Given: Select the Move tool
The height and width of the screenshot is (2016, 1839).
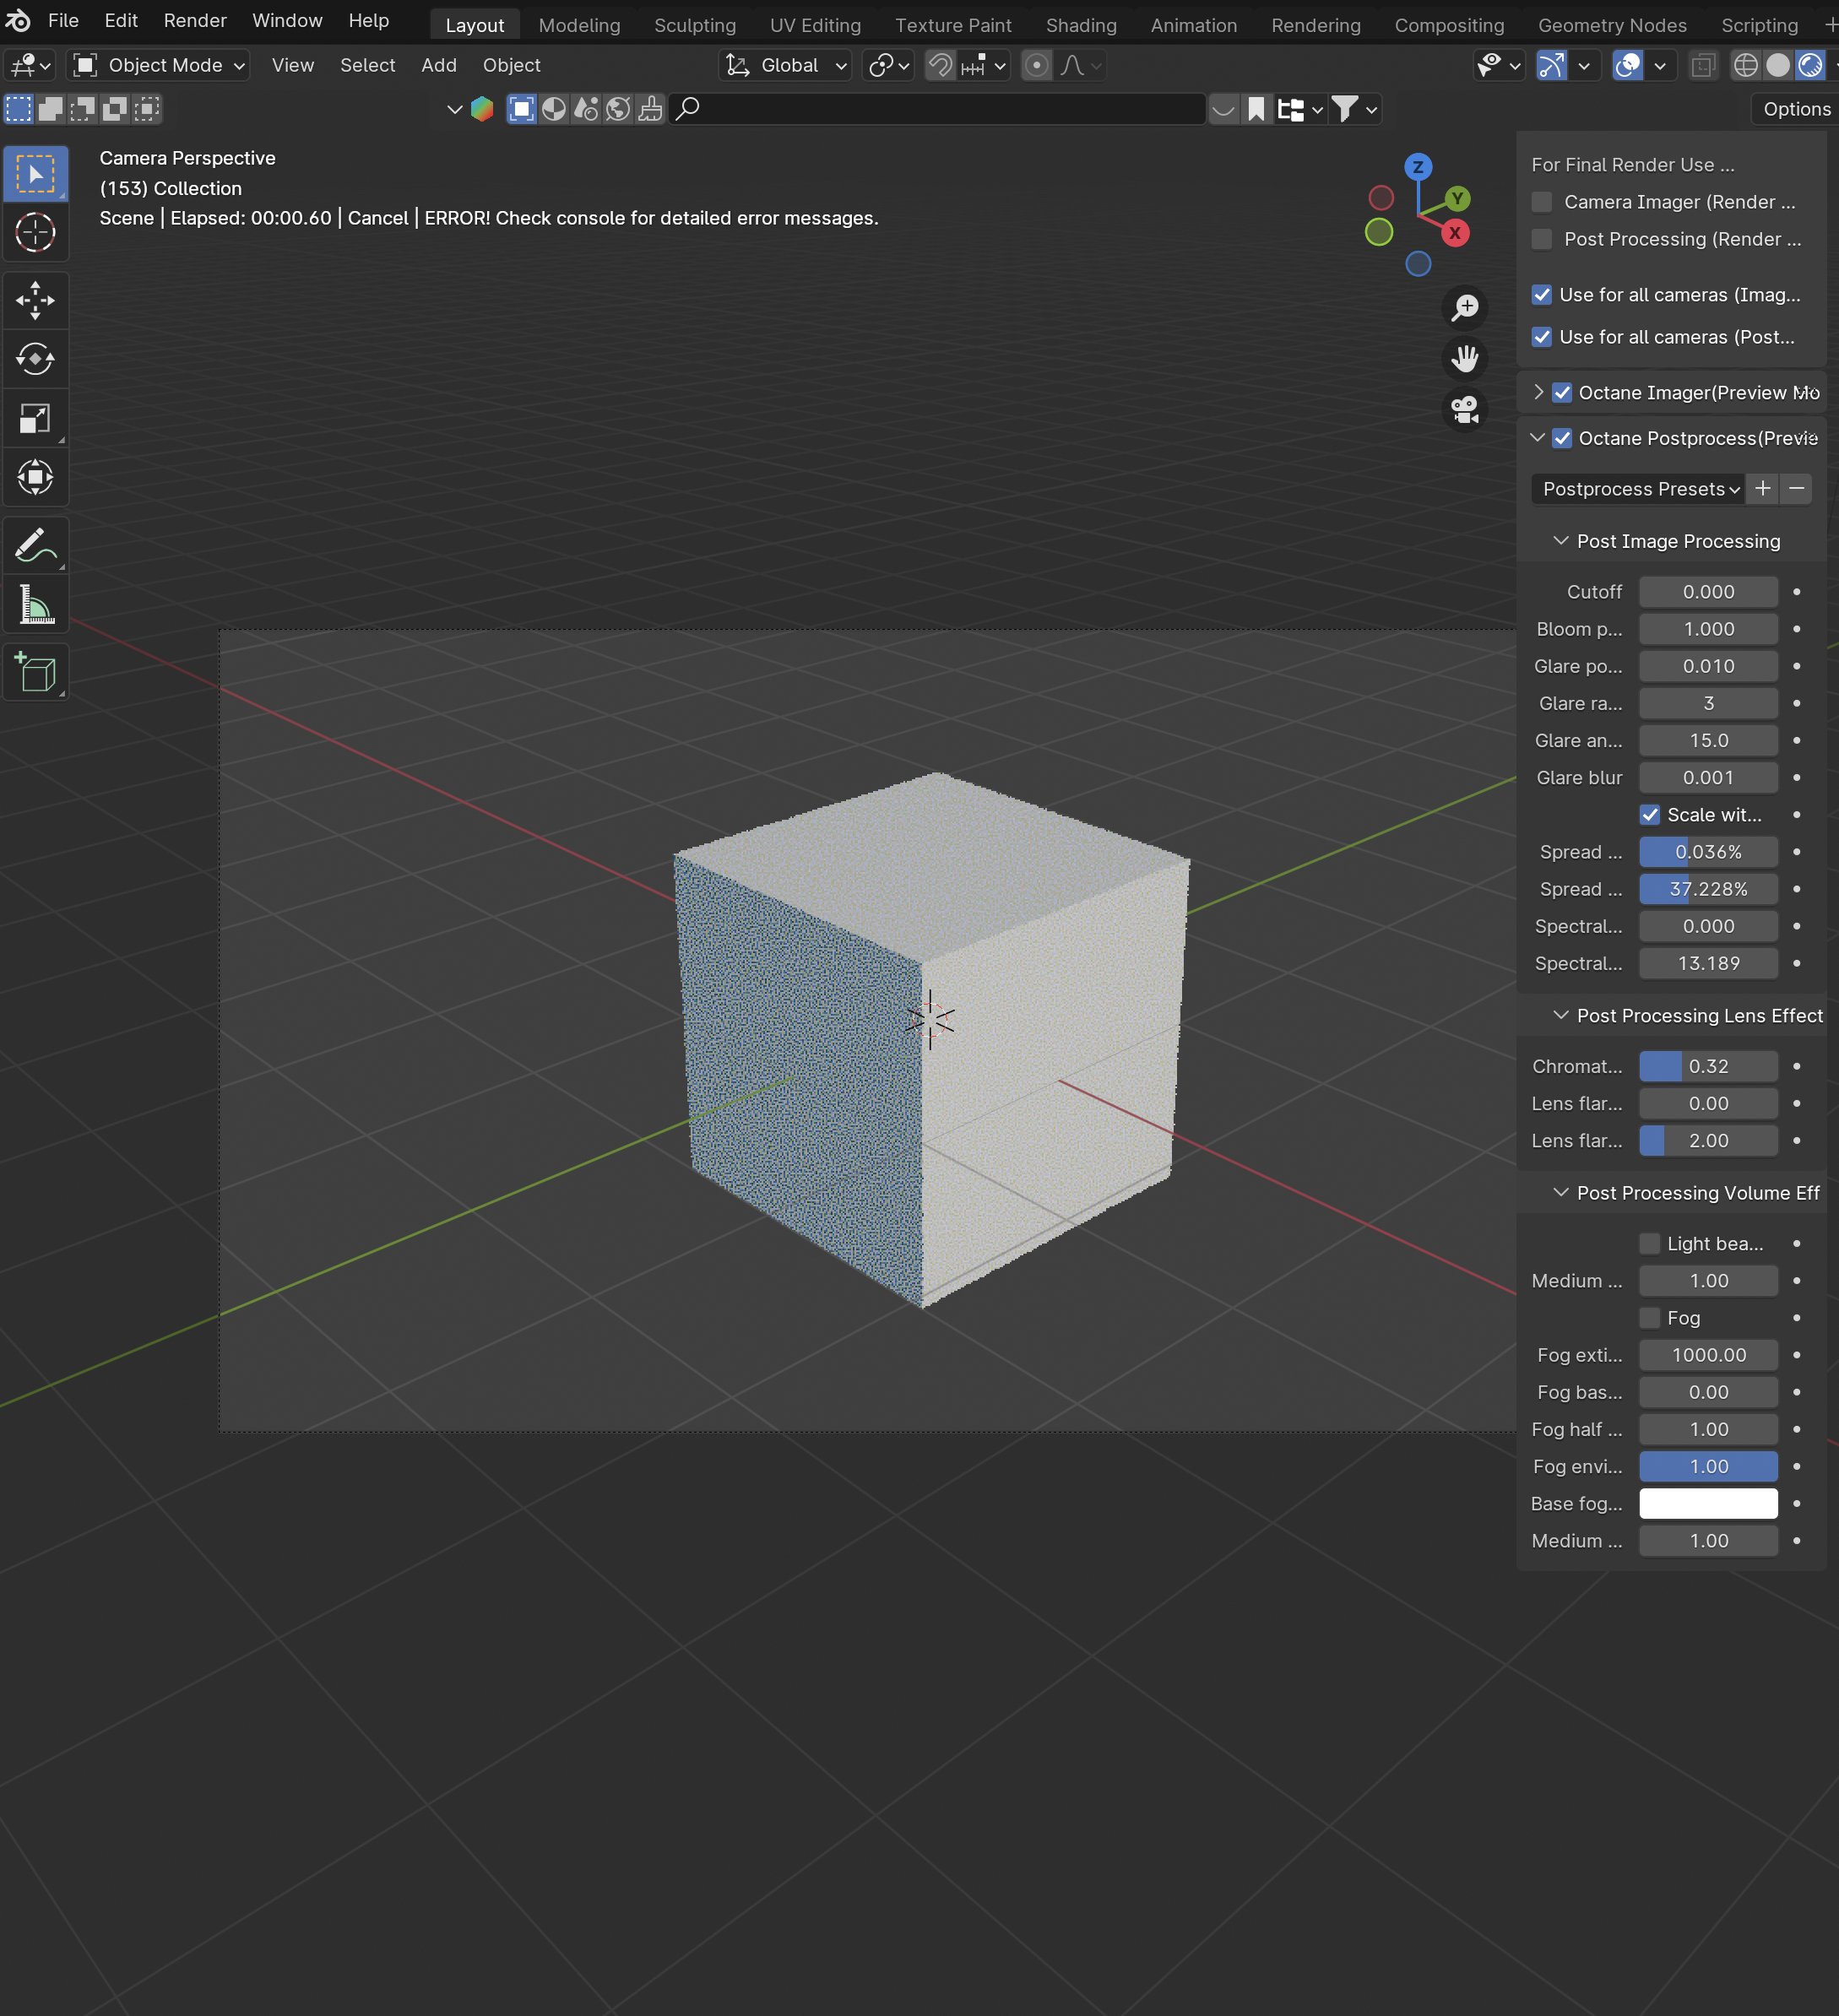Looking at the screenshot, I should point(35,300).
